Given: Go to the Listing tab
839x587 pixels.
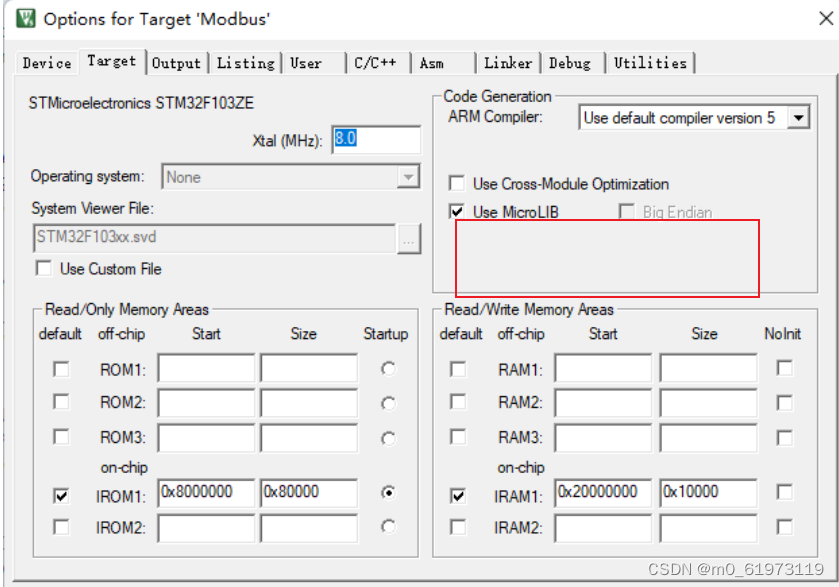Looking at the screenshot, I should click(245, 63).
